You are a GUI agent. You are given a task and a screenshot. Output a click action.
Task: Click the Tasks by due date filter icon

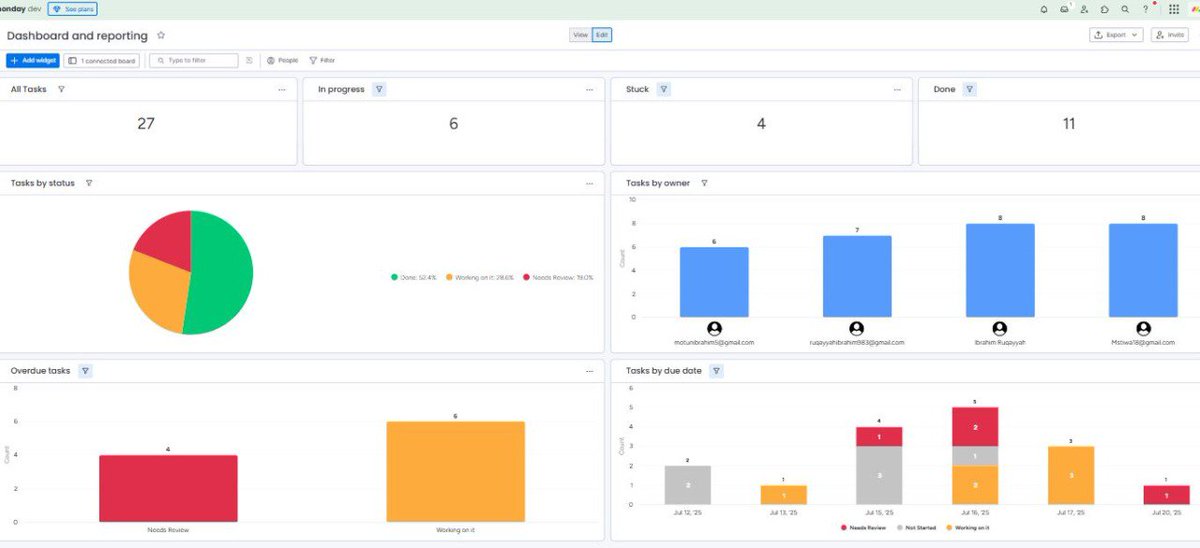716,370
